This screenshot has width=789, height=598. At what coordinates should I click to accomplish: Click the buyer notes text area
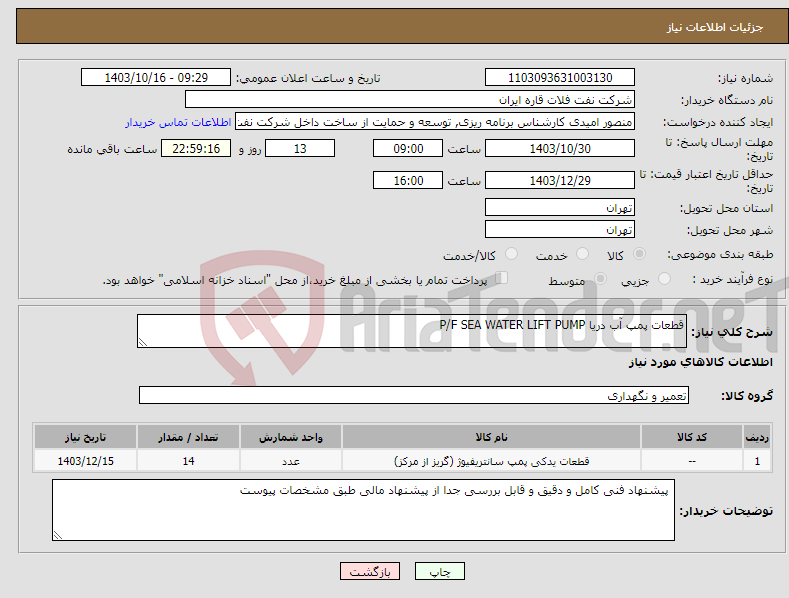[x=363, y=510]
